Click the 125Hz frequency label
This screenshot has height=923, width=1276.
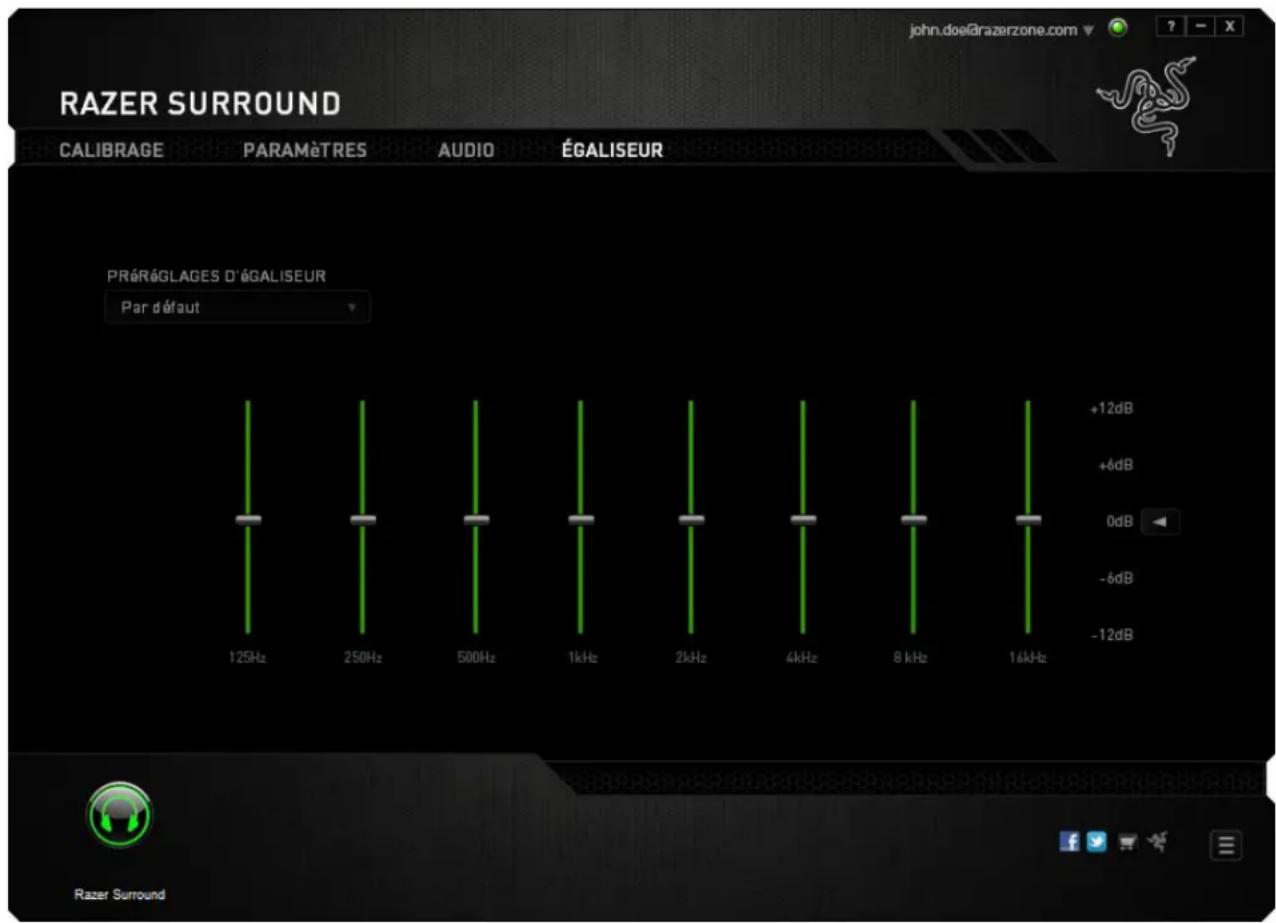(x=247, y=658)
